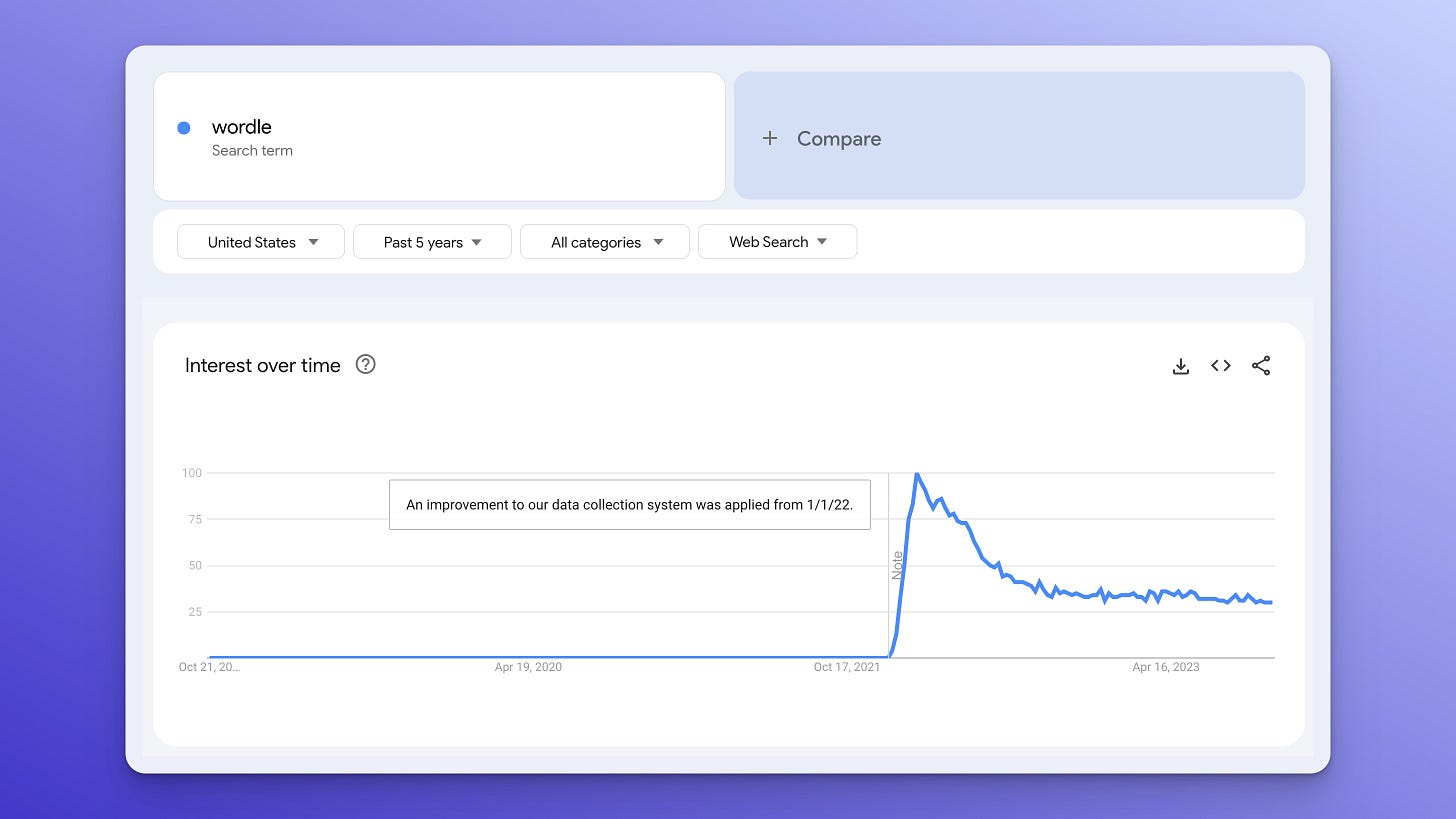Click the Search term label under wordle
The width and height of the screenshot is (1456, 819).
coord(252,151)
